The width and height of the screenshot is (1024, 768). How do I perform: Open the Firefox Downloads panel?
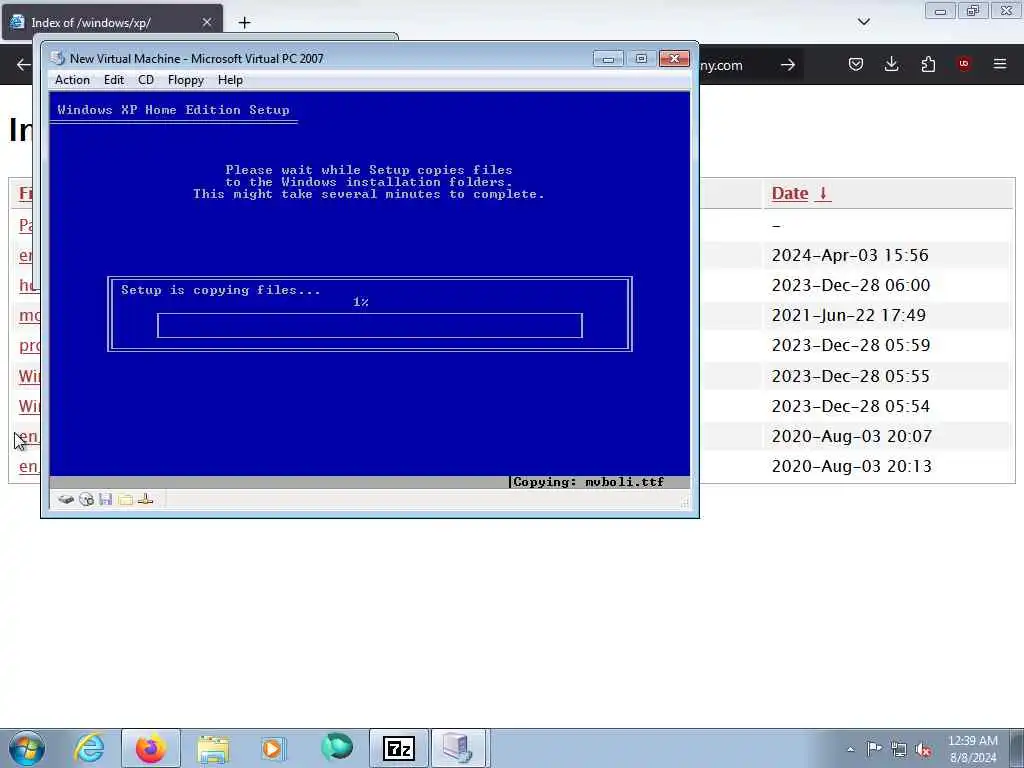pos(891,64)
